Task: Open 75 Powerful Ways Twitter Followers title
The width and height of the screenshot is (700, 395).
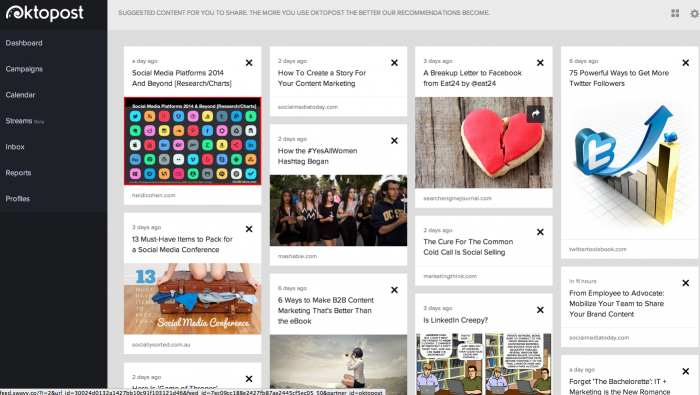Action: click(619, 78)
